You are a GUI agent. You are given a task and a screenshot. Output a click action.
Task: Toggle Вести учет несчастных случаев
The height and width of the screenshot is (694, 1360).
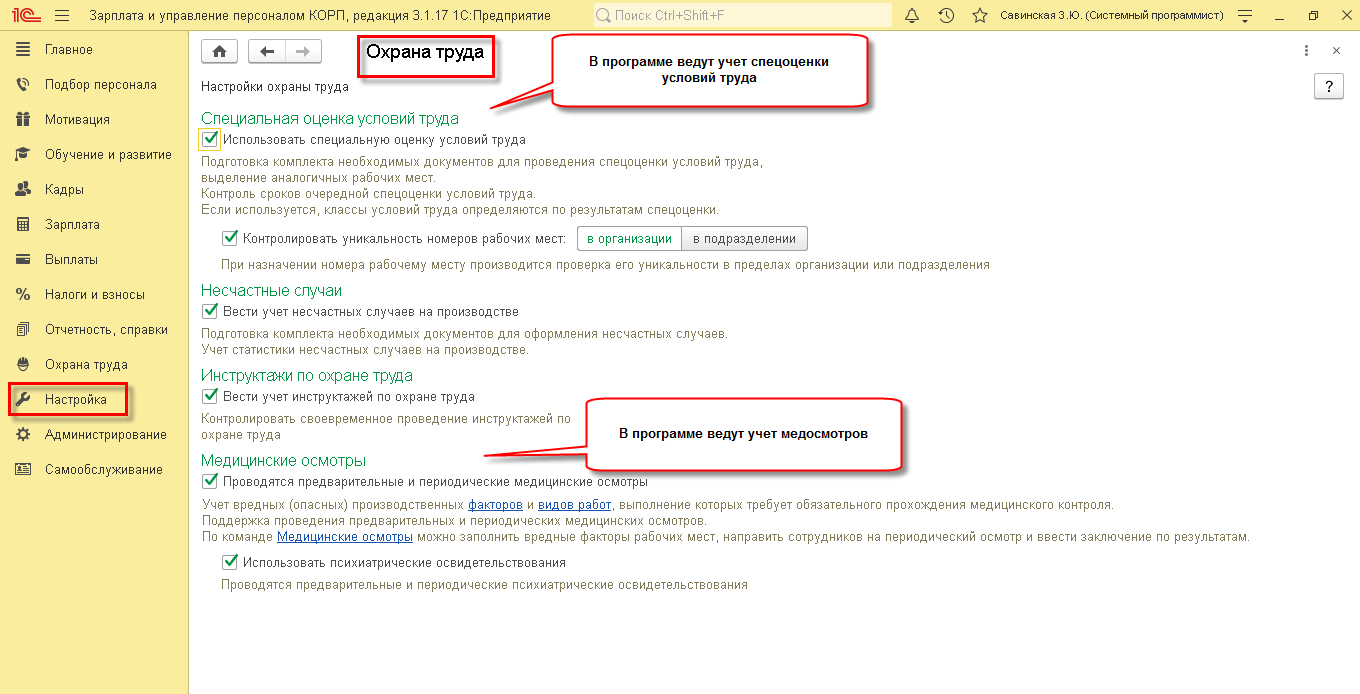pyautogui.click(x=210, y=312)
